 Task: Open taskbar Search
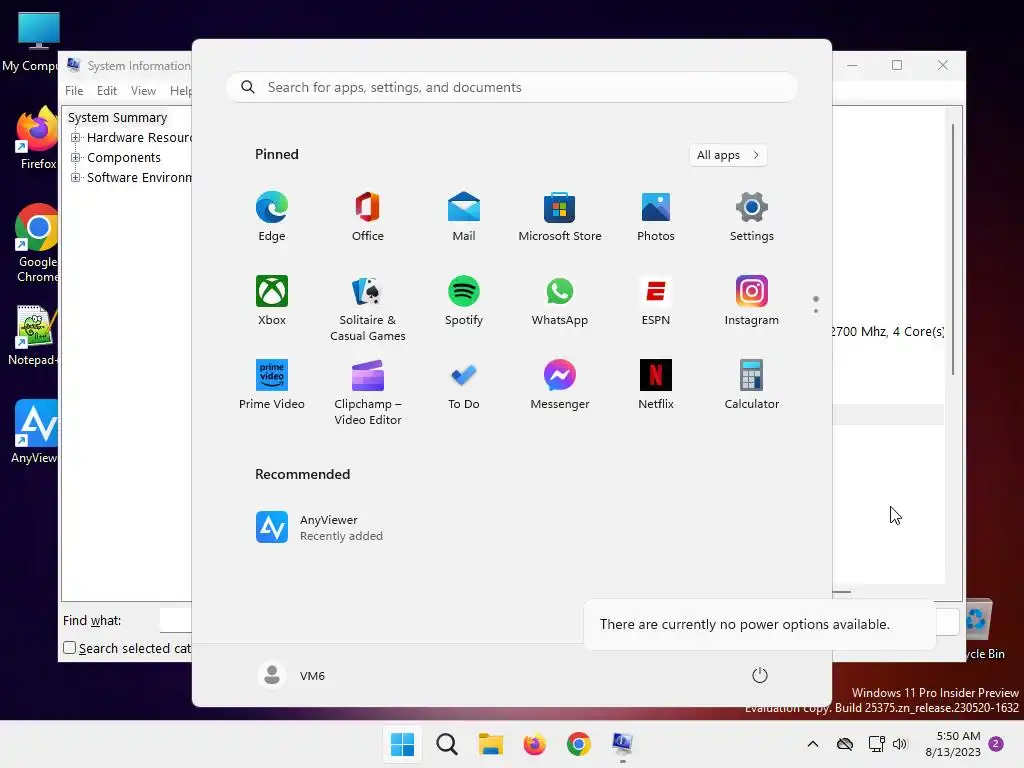(447, 744)
